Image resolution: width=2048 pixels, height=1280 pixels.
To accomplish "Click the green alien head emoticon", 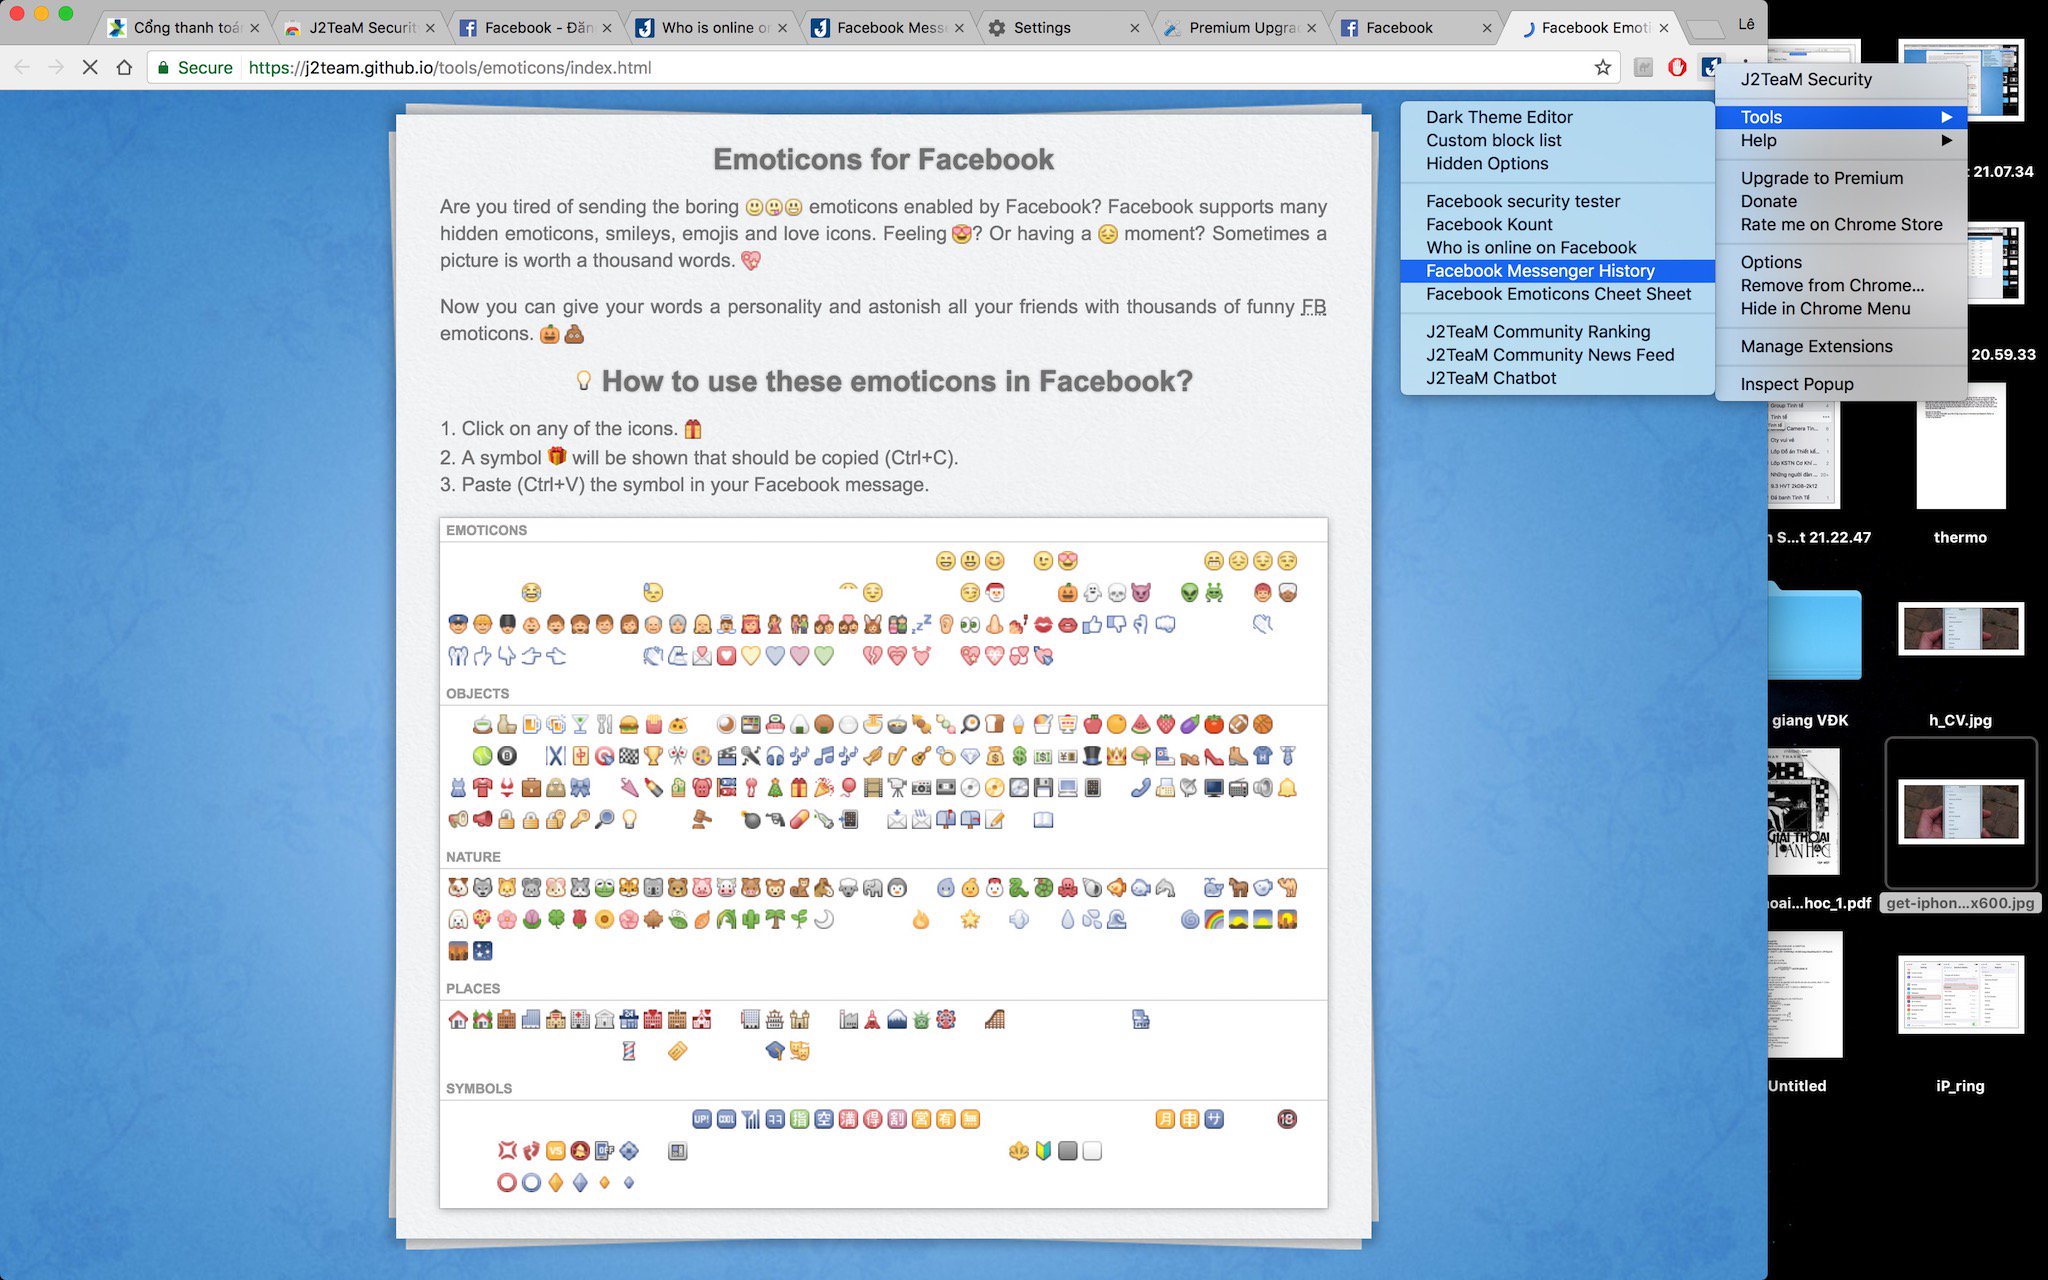I will point(1189,592).
